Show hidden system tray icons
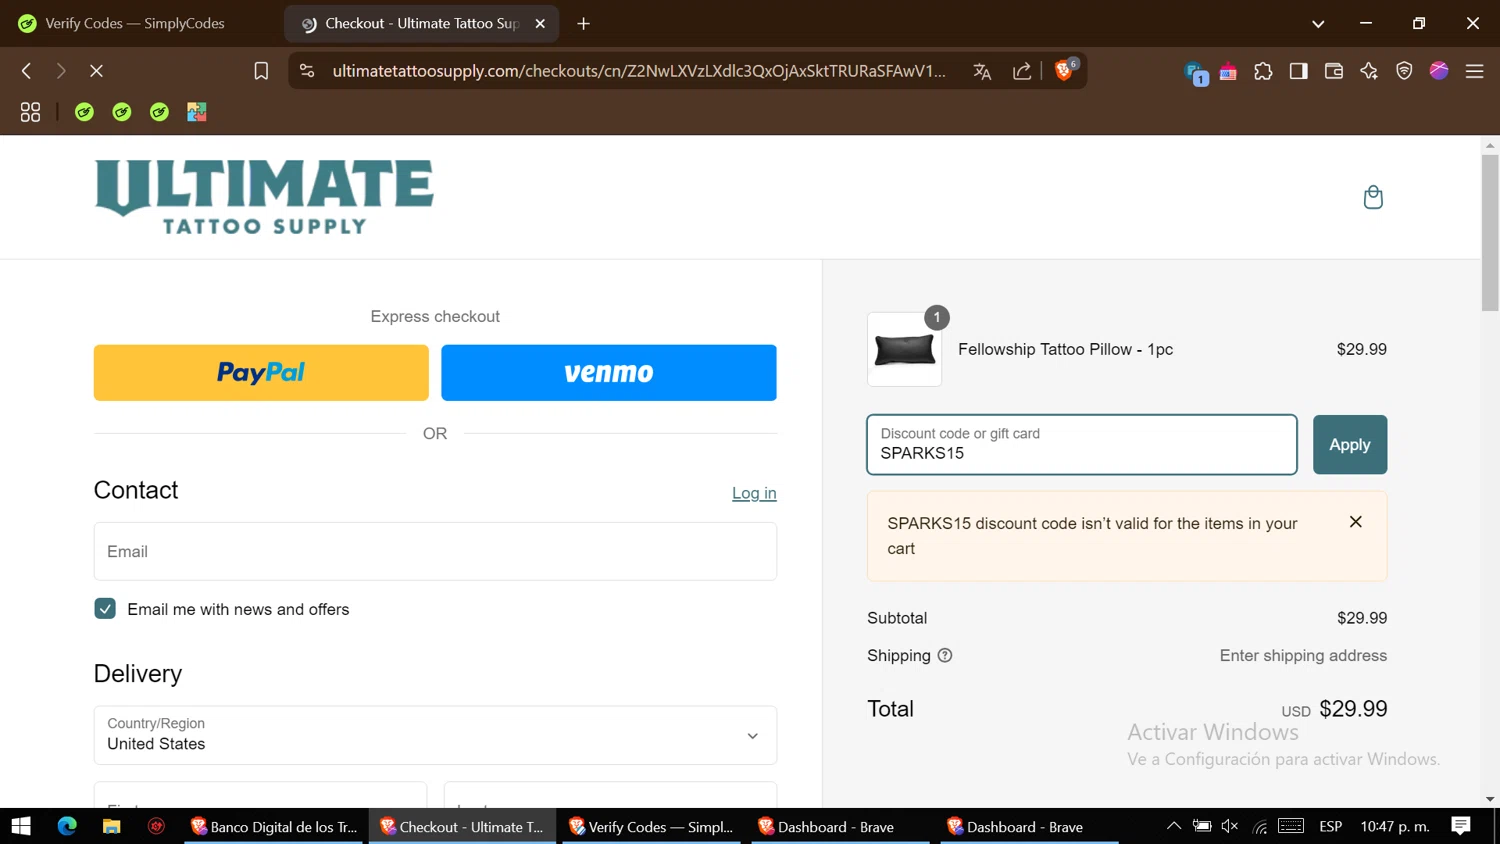 [1174, 826]
